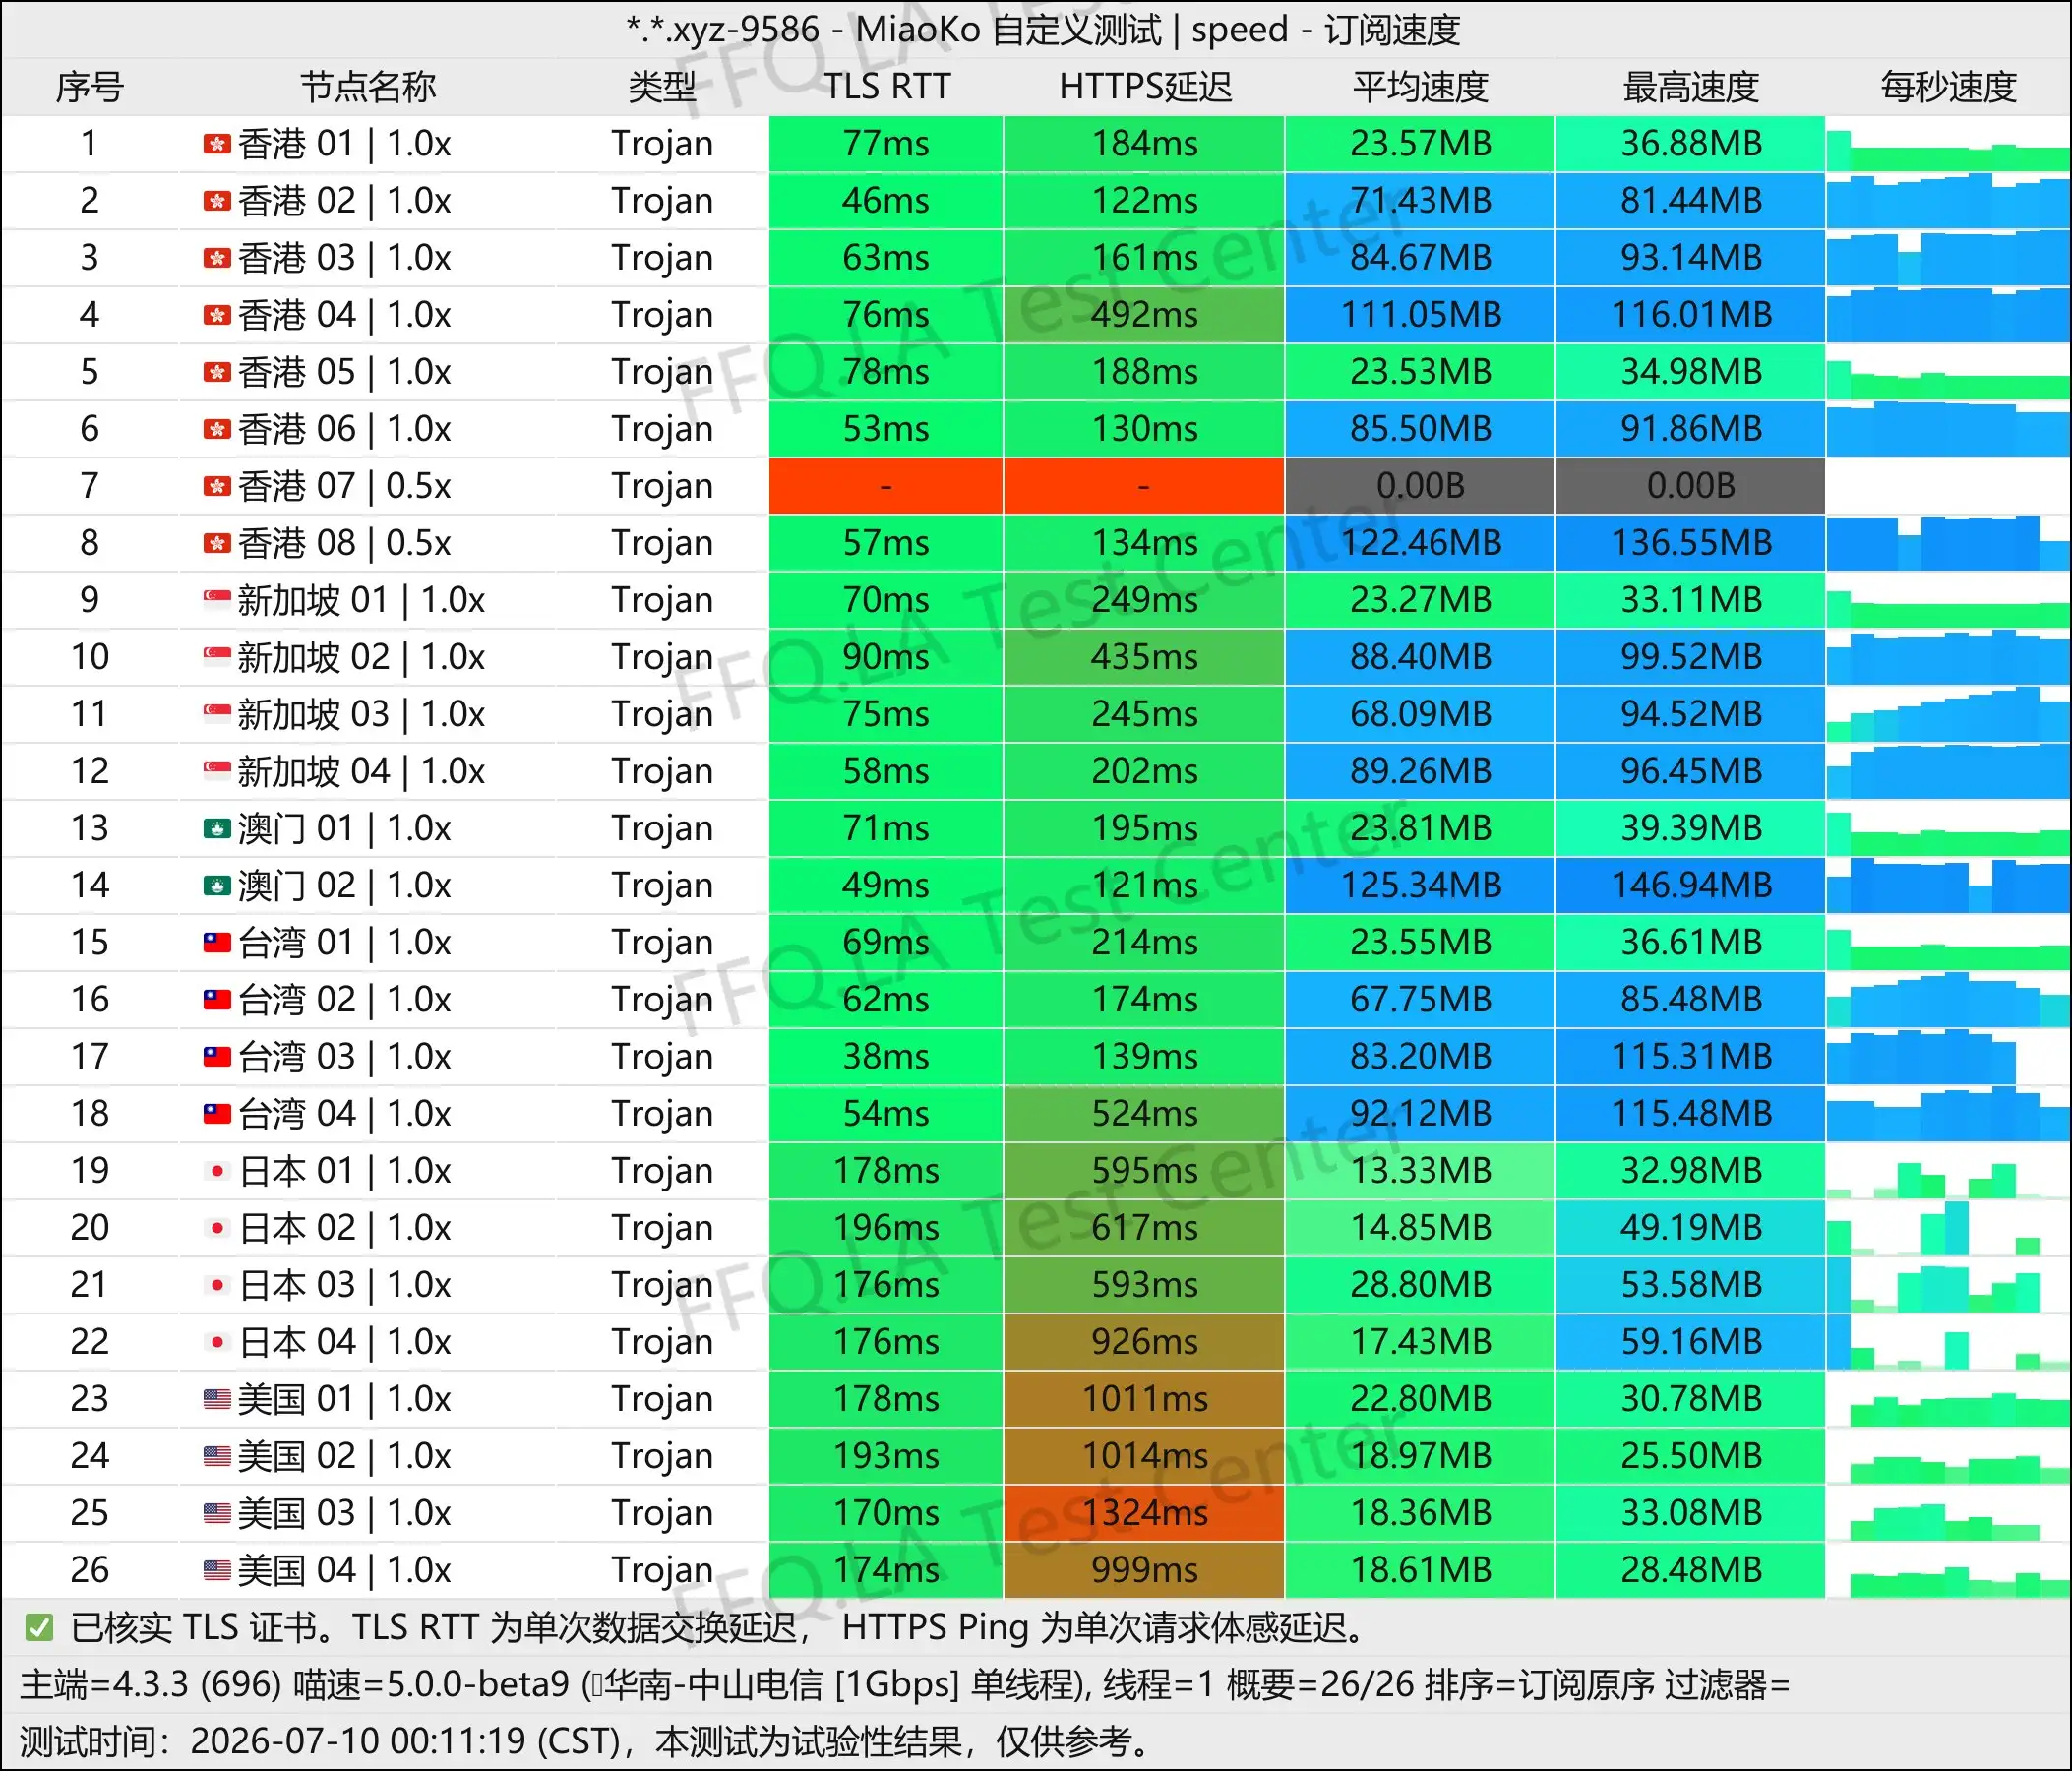2072x1771 pixels.
Task: Click the Taiwan flag beside 台湾 03
Action: tap(217, 1056)
